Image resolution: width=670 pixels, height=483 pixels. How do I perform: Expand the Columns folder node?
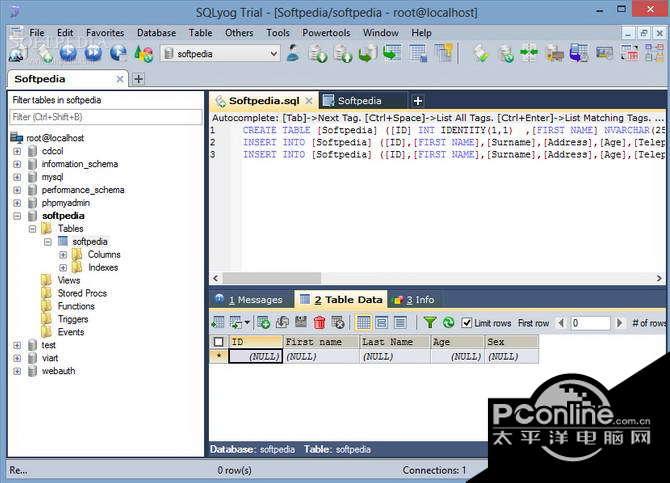coord(63,255)
